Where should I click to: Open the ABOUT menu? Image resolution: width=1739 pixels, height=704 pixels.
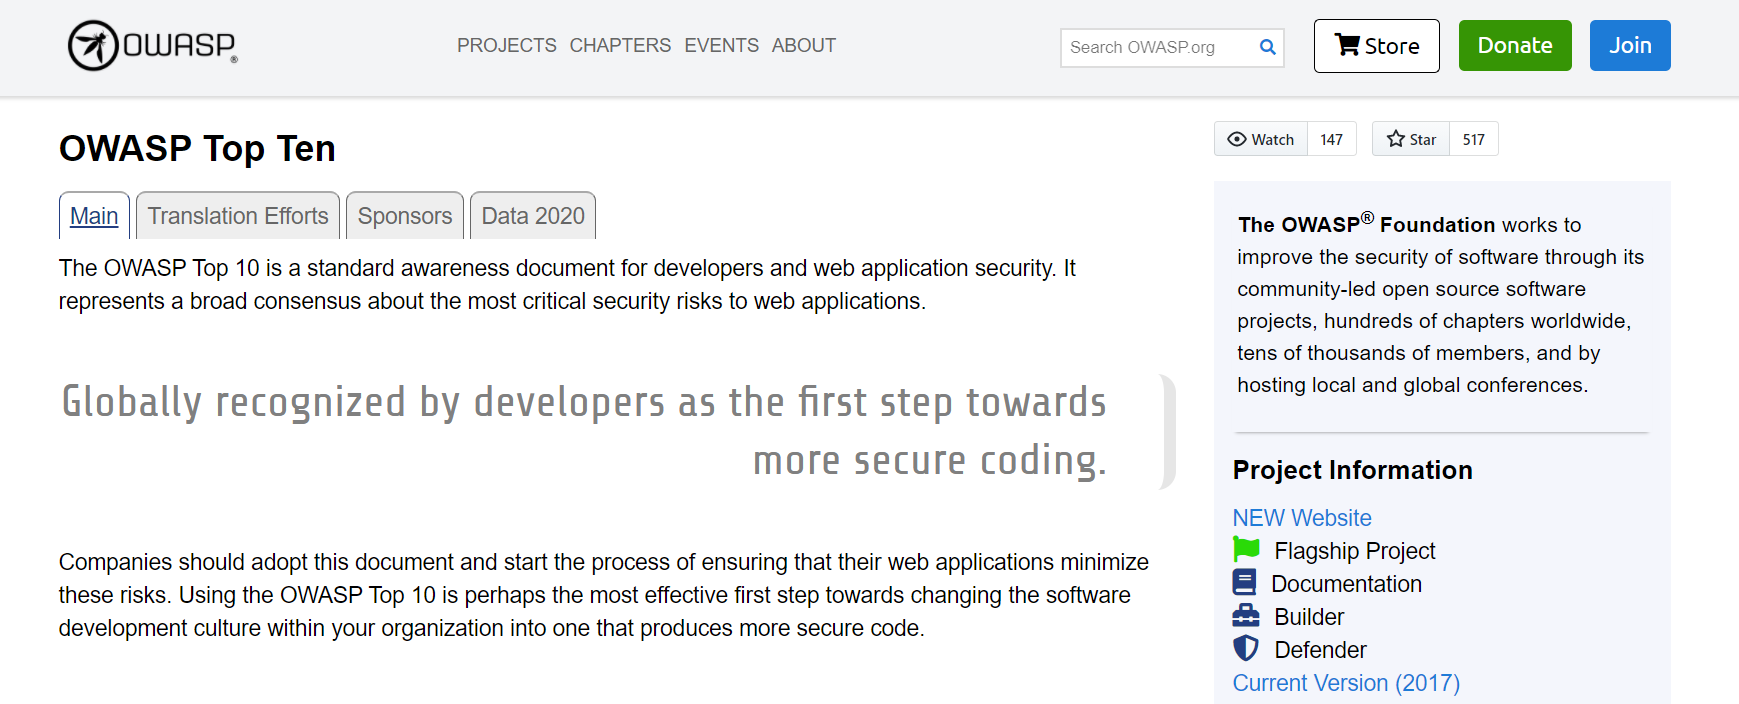804,46
